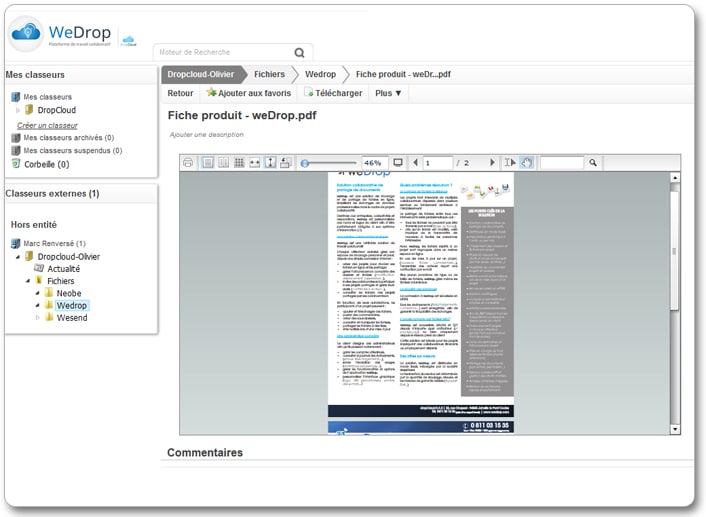Expand the Wesend folder arrow
The image size is (706, 517).
(37, 317)
